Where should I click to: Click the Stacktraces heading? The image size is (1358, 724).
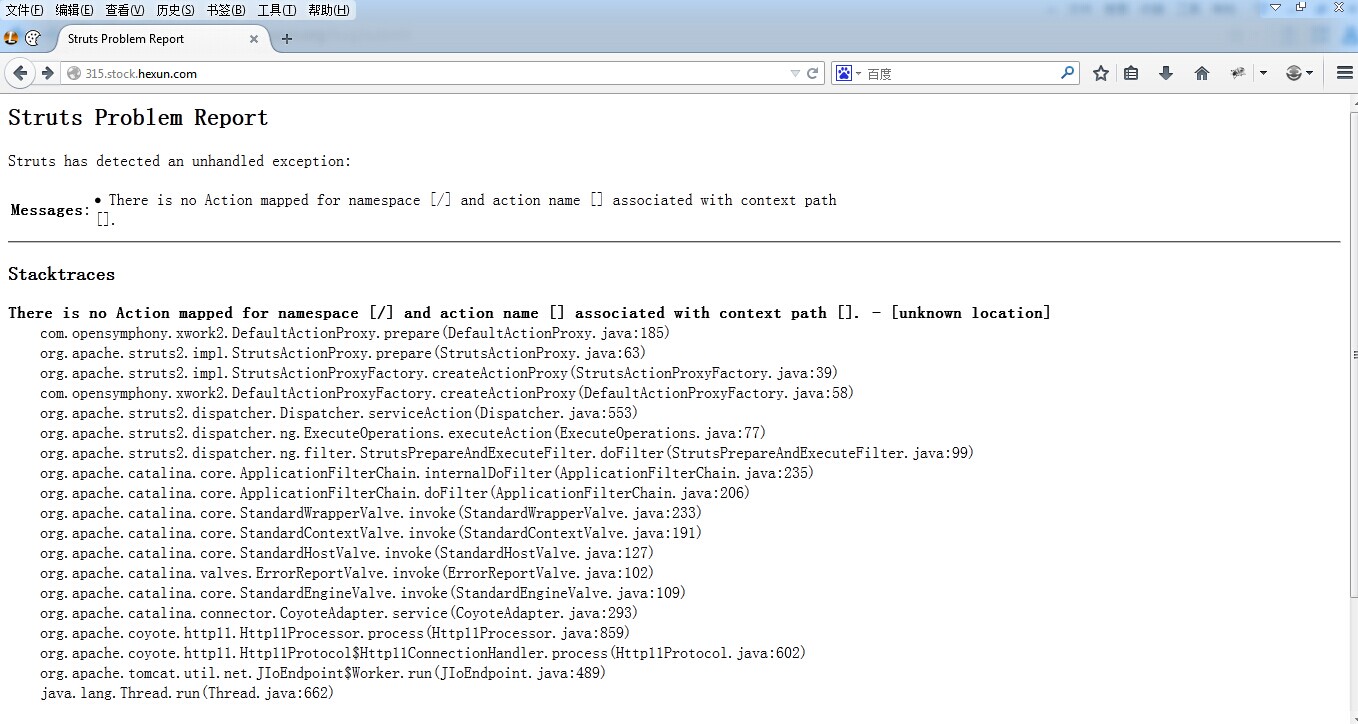tap(61, 274)
